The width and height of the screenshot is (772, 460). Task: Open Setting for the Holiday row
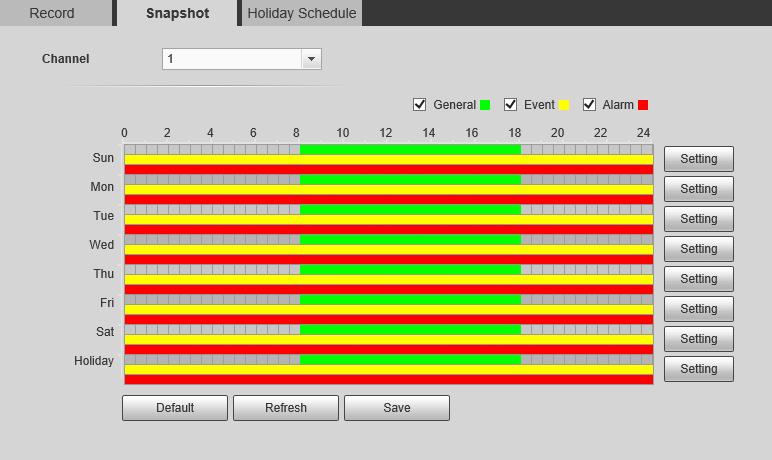(699, 369)
